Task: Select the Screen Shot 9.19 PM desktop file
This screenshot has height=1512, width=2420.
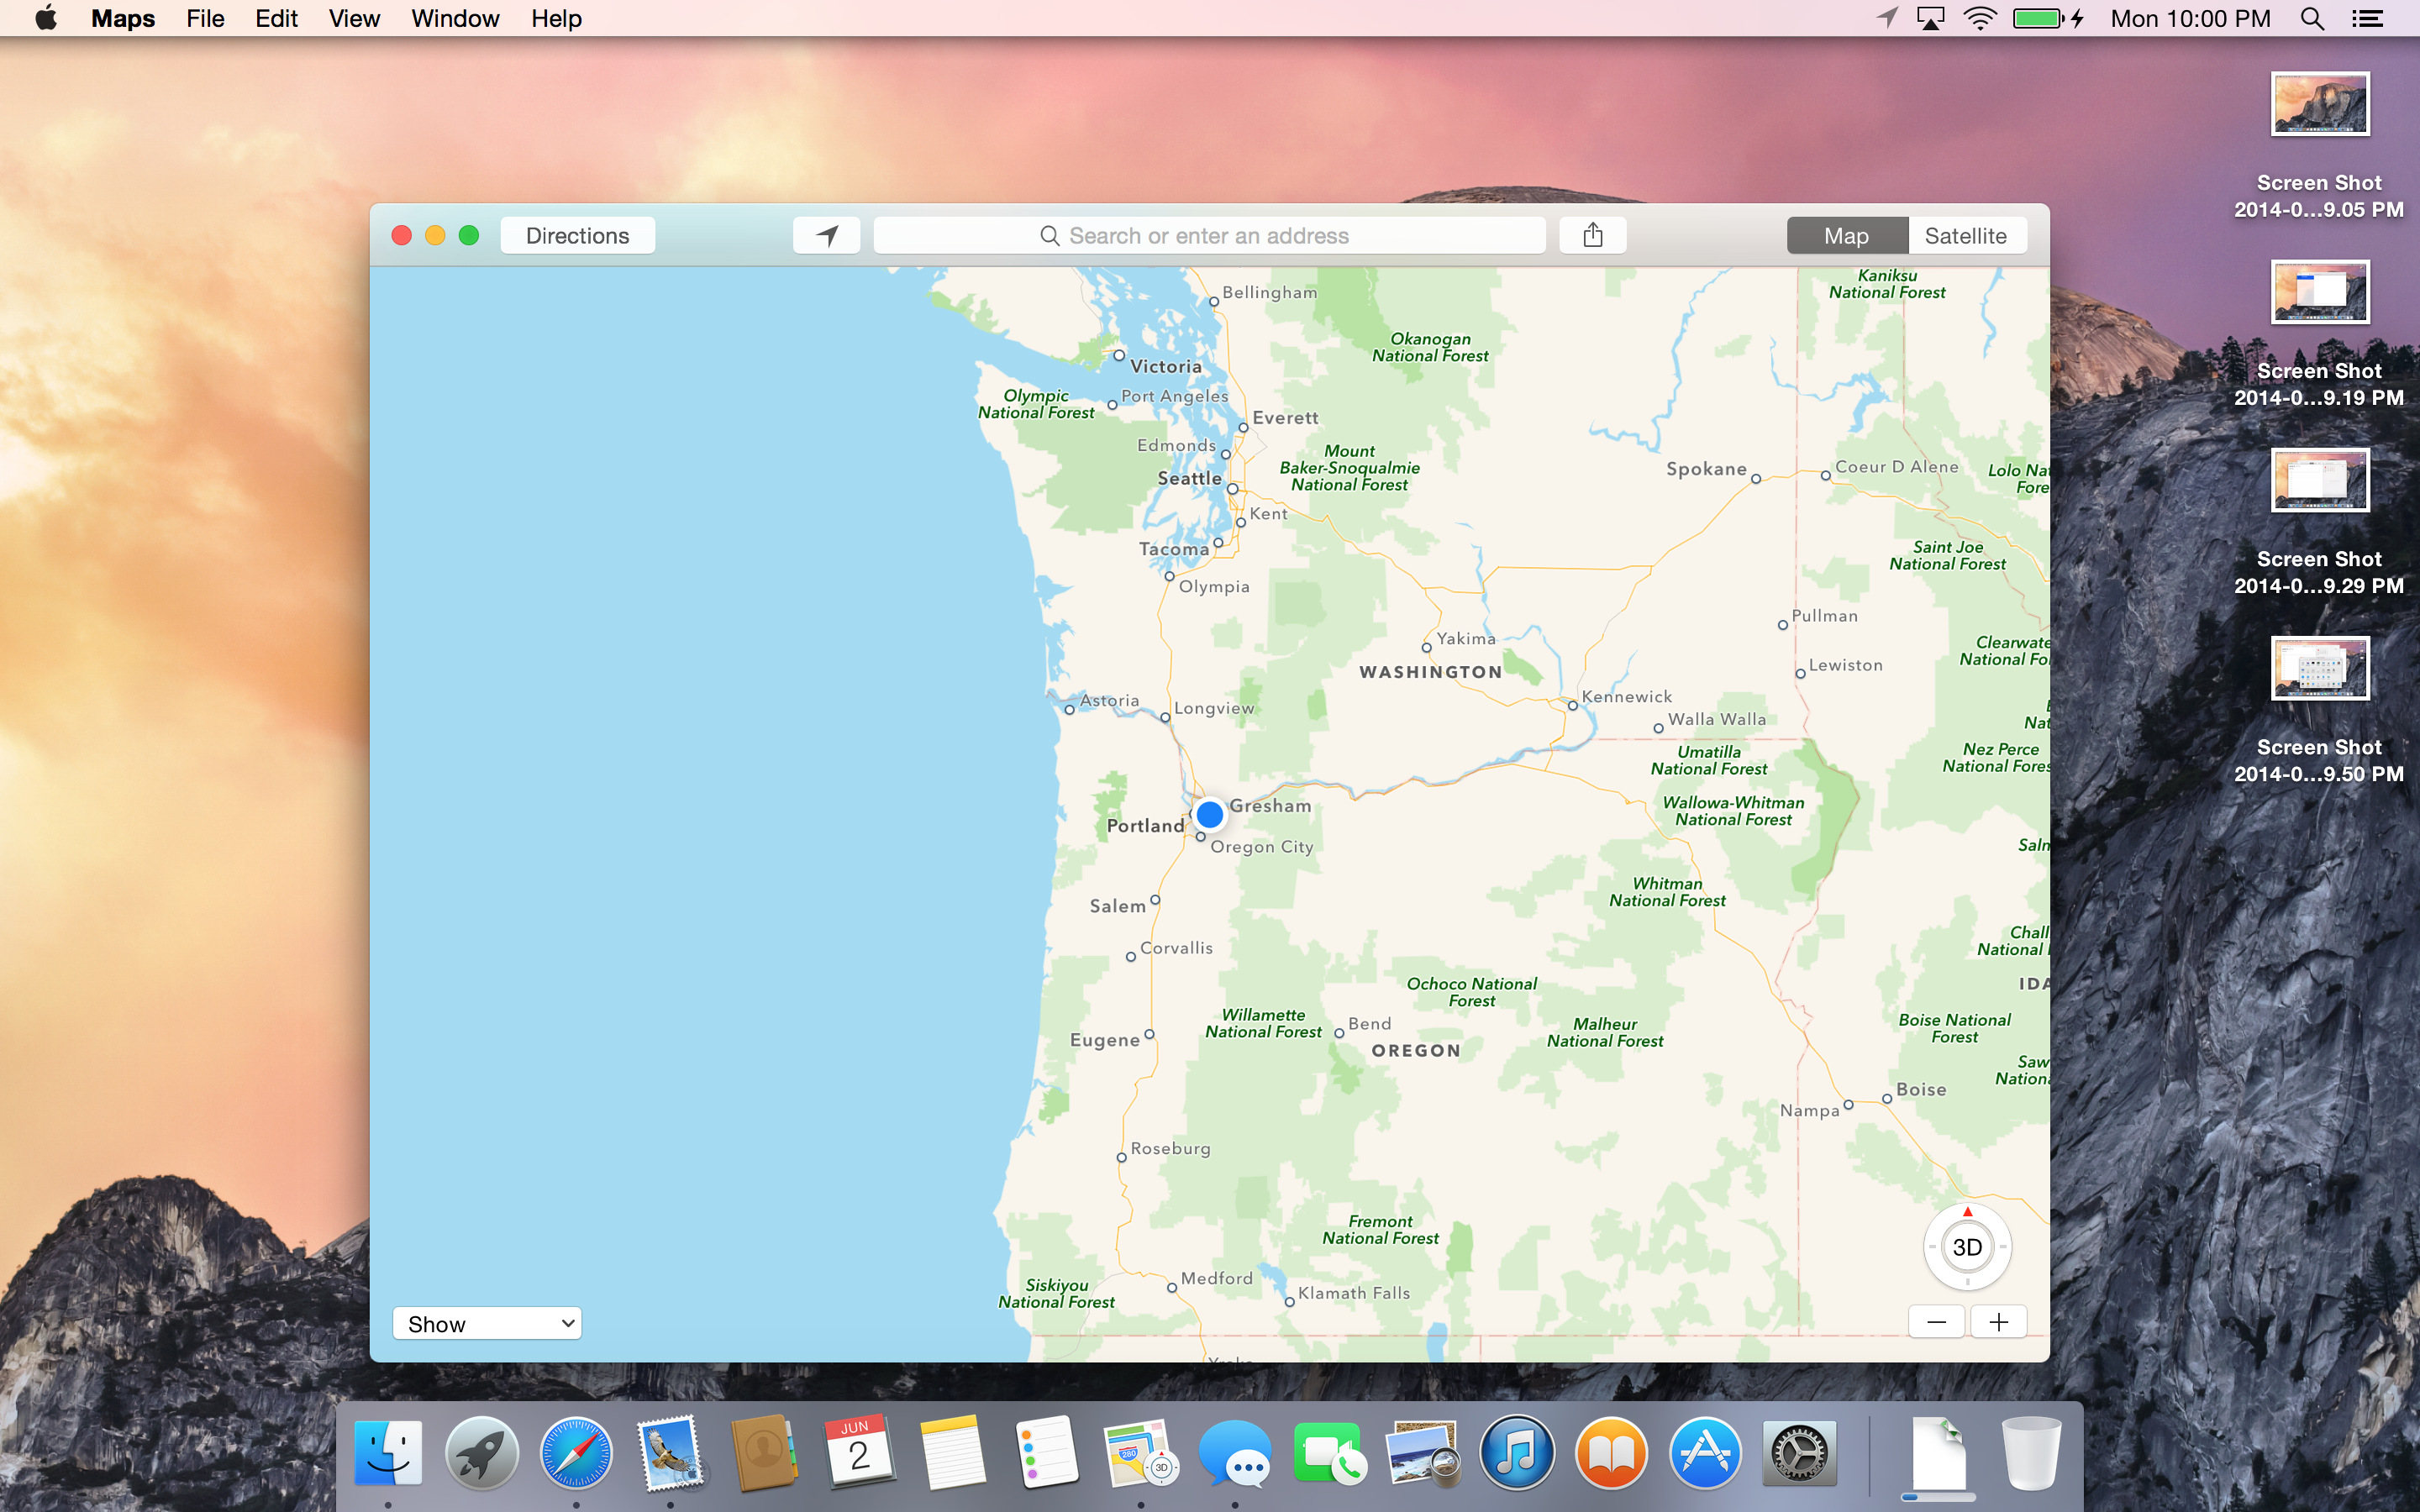Action: coord(2319,333)
